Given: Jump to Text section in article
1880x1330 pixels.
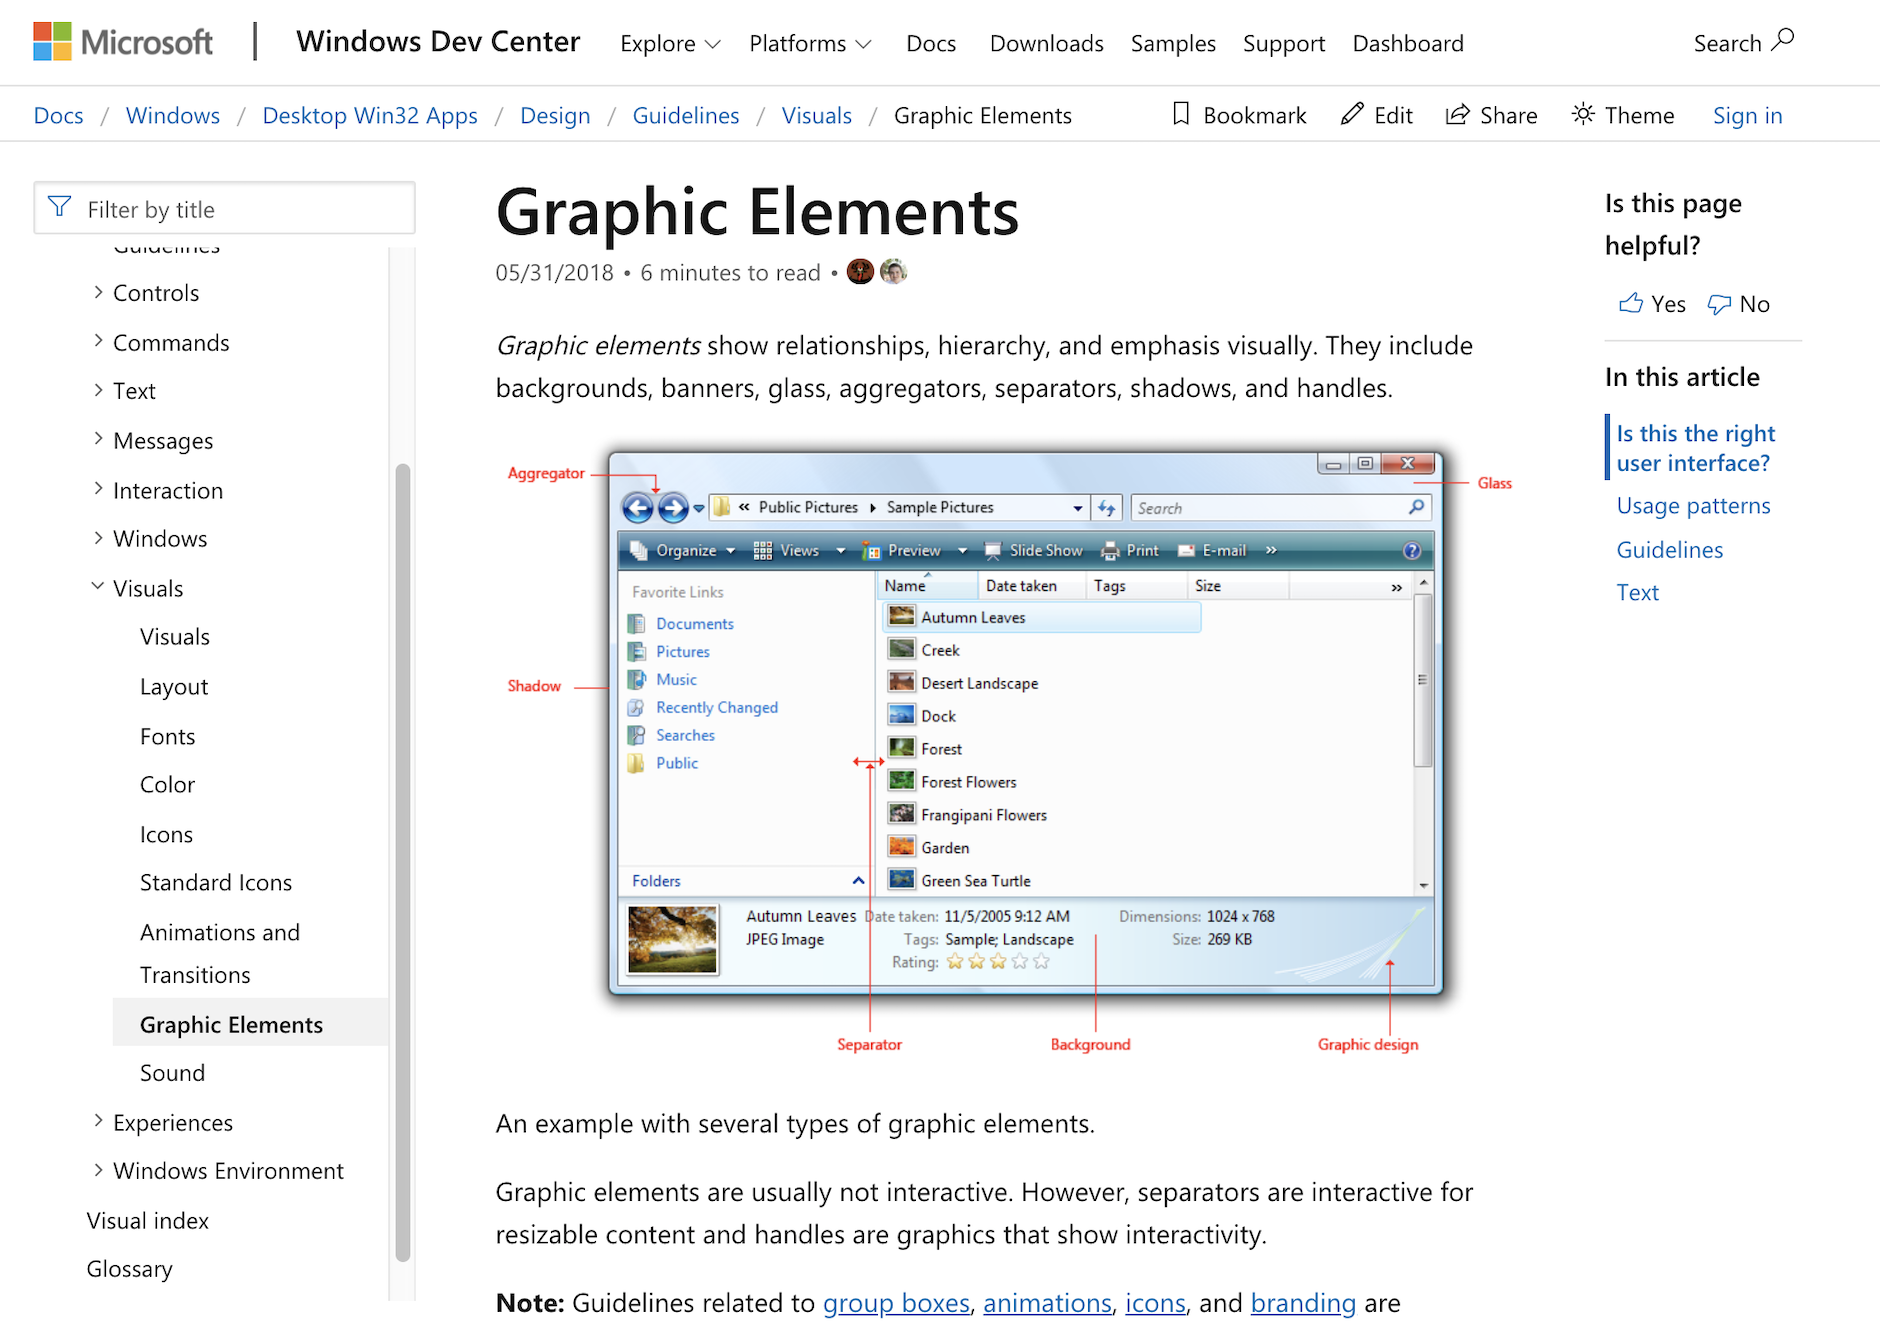Looking at the screenshot, I should [x=1638, y=593].
